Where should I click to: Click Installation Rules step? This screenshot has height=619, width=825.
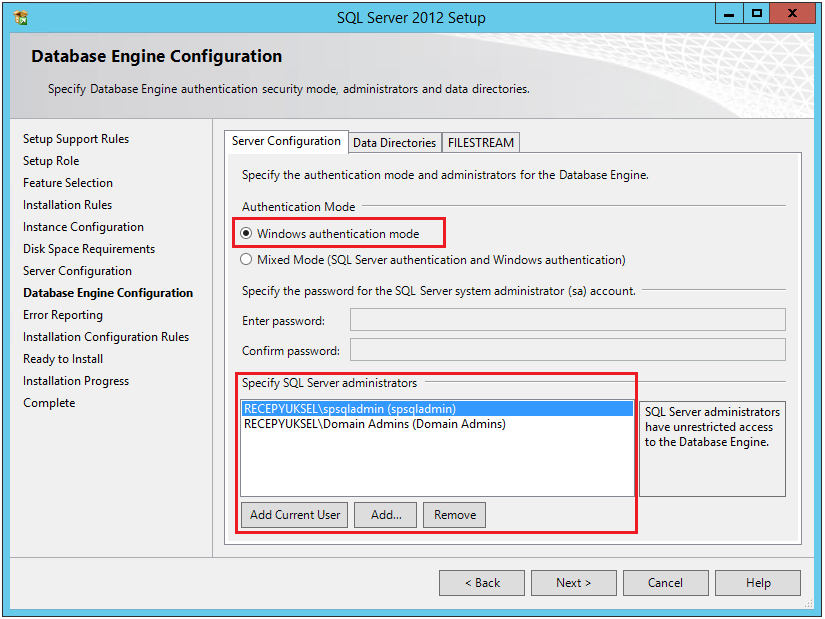[67, 205]
